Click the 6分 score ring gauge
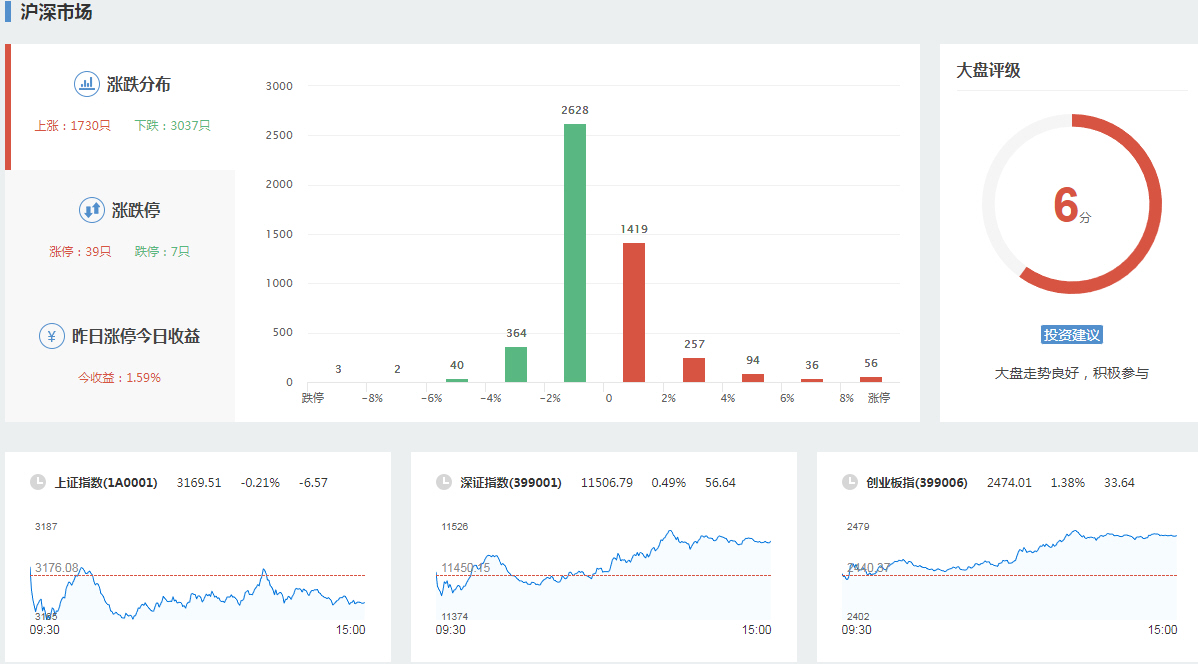Screen dimensions: 1198x664 tap(1071, 205)
